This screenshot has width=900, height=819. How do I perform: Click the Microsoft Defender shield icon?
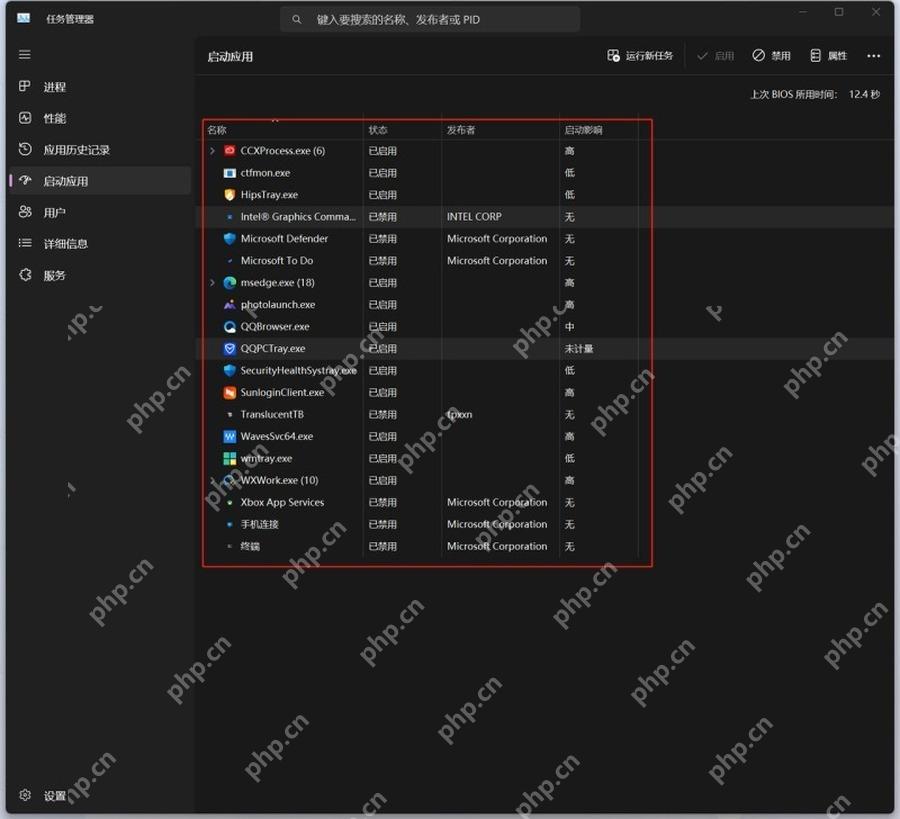[230, 238]
